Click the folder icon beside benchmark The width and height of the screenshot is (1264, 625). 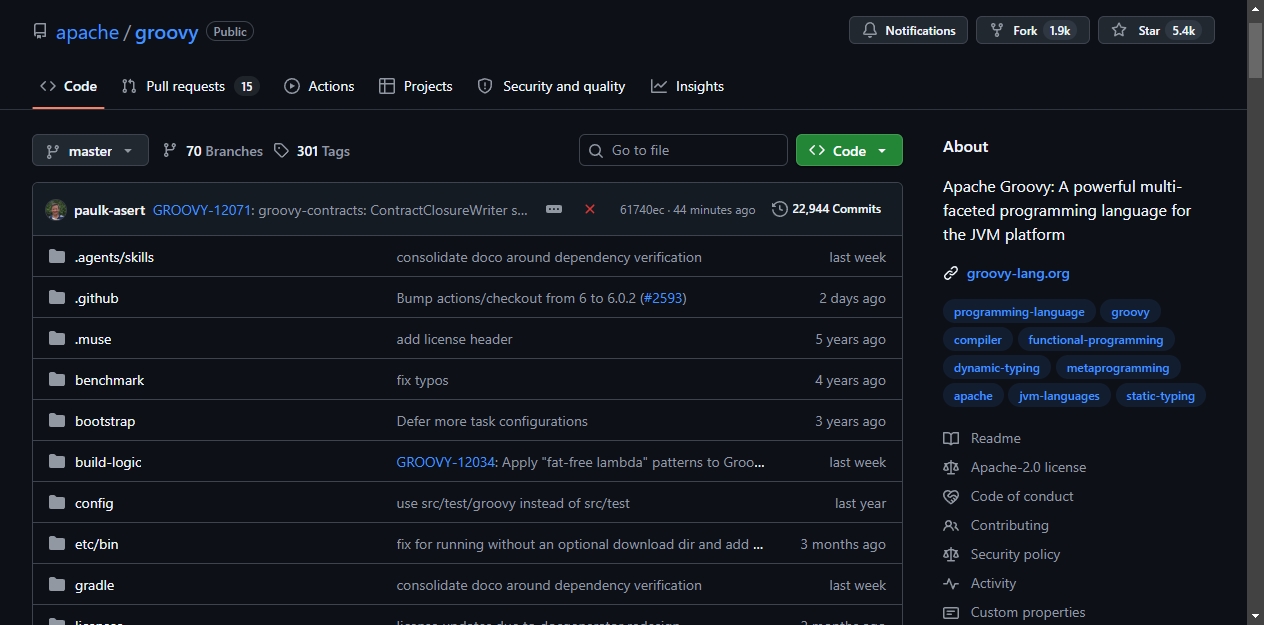[x=57, y=380]
